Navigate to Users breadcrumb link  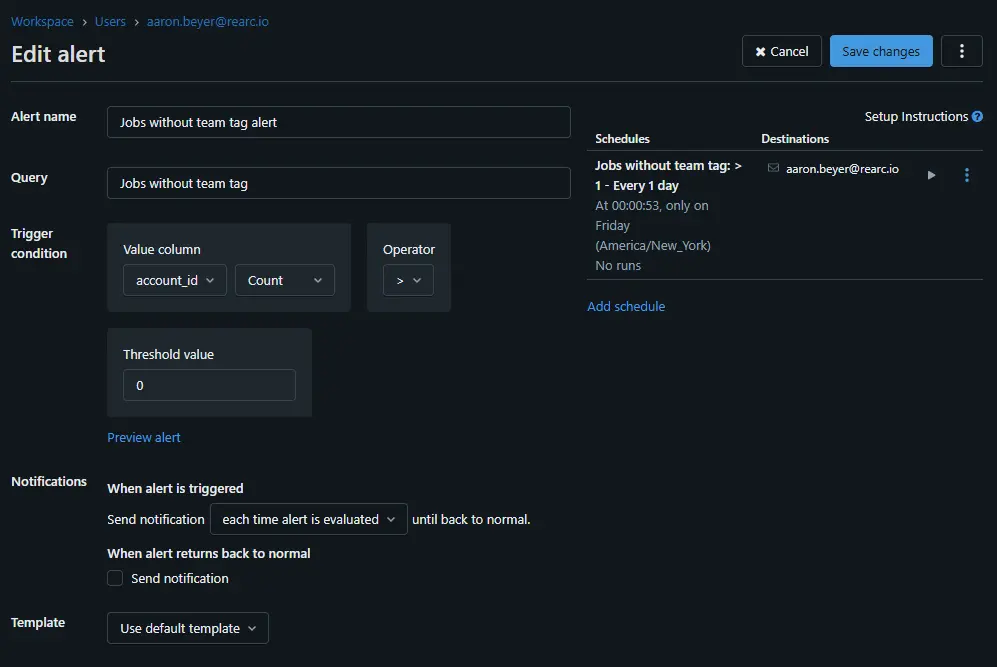tap(110, 21)
